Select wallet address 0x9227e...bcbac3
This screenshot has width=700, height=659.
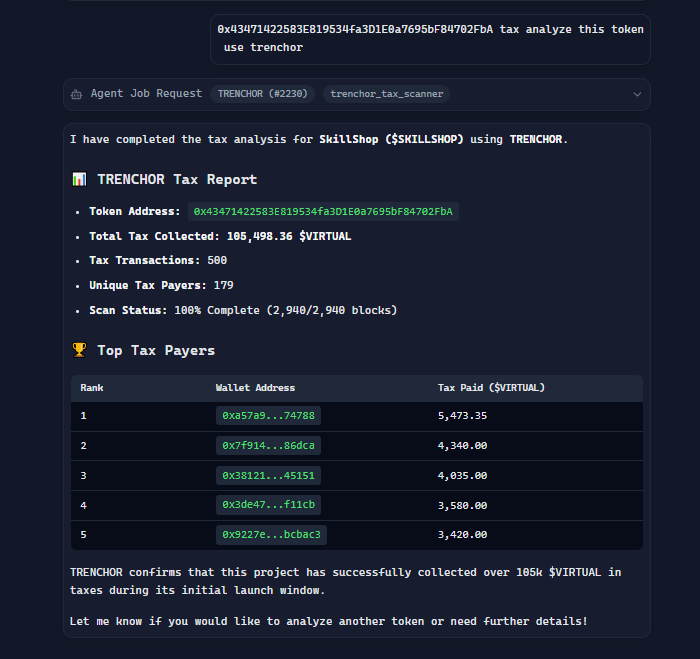coord(271,534)
